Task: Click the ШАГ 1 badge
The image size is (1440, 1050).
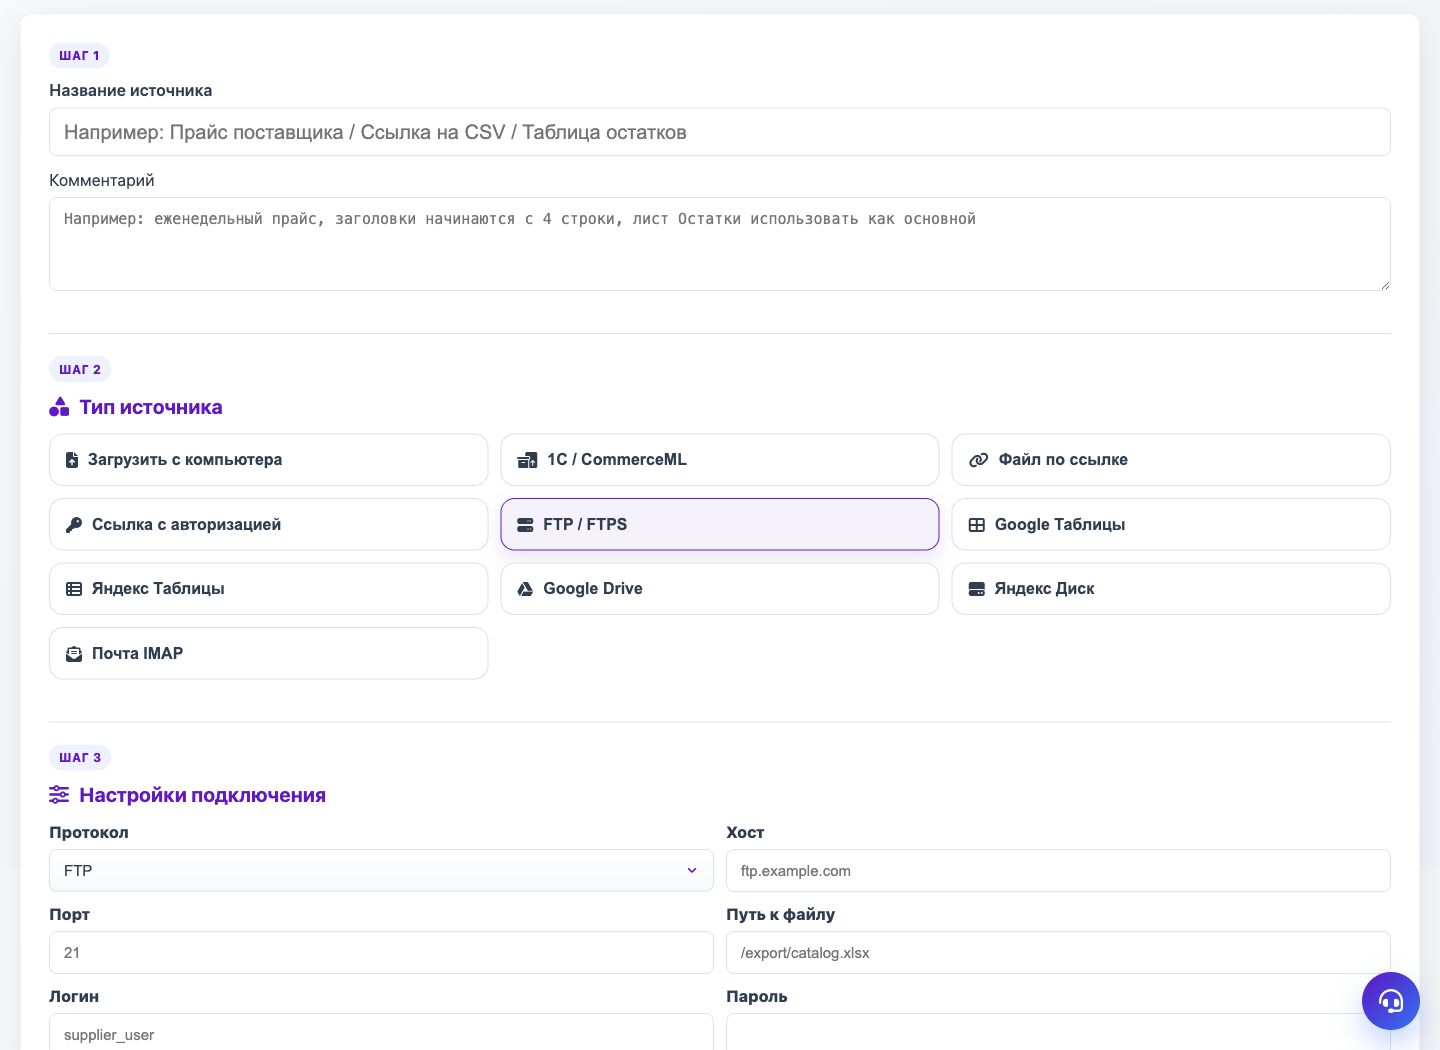Action: coord(79,56)
